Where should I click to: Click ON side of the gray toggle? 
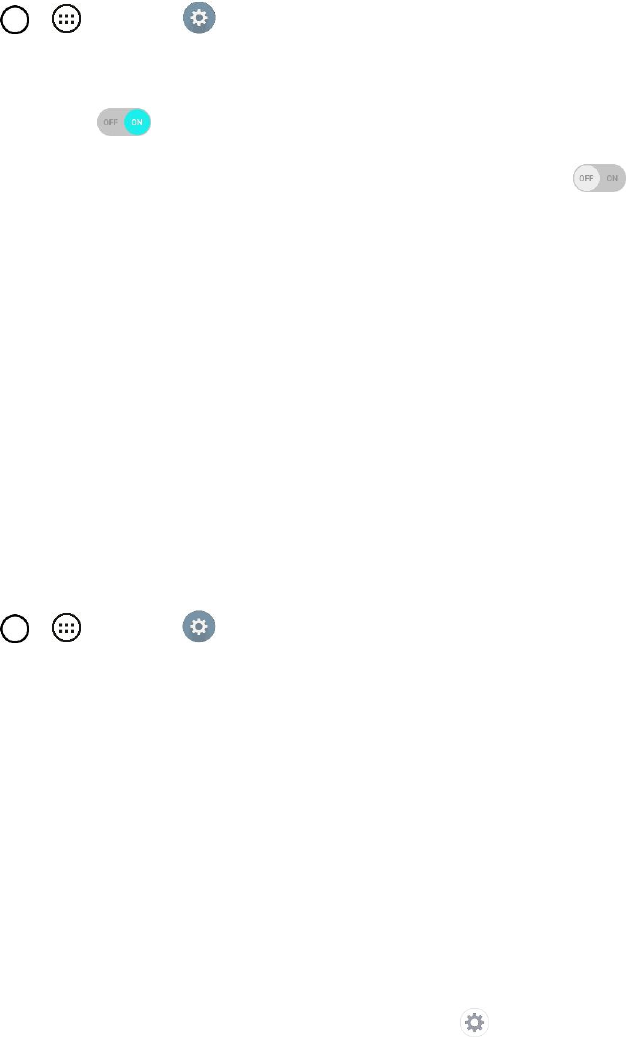pyautogui.click(x=613, y=178)
